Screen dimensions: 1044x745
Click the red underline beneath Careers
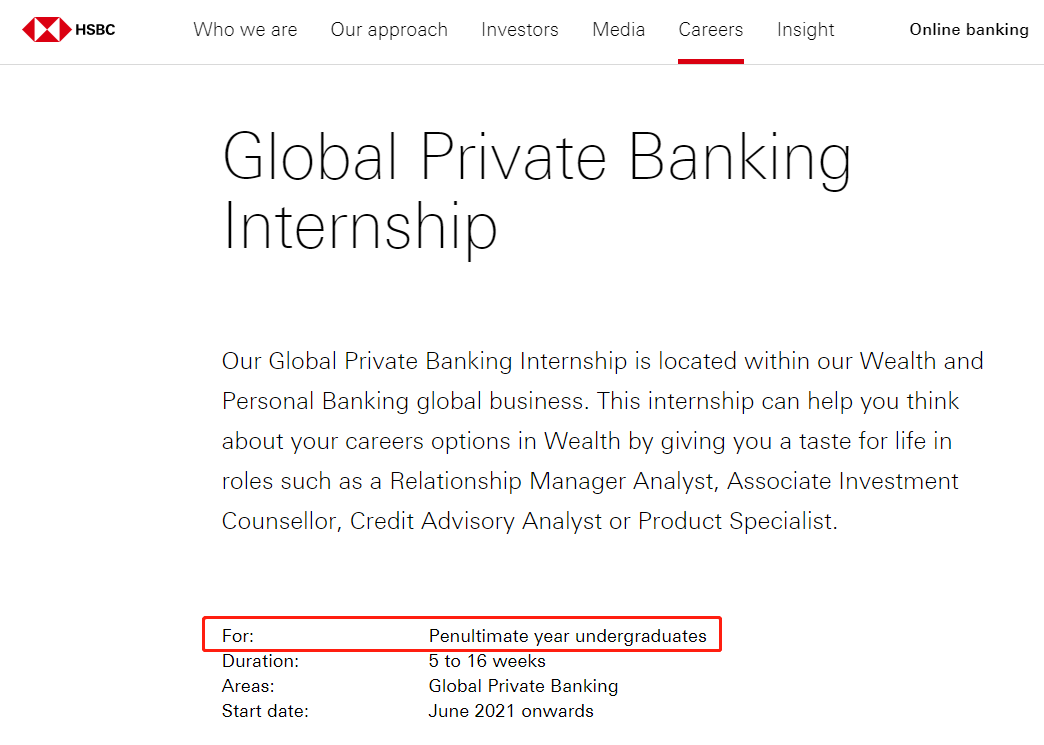[x=710, y=61]
